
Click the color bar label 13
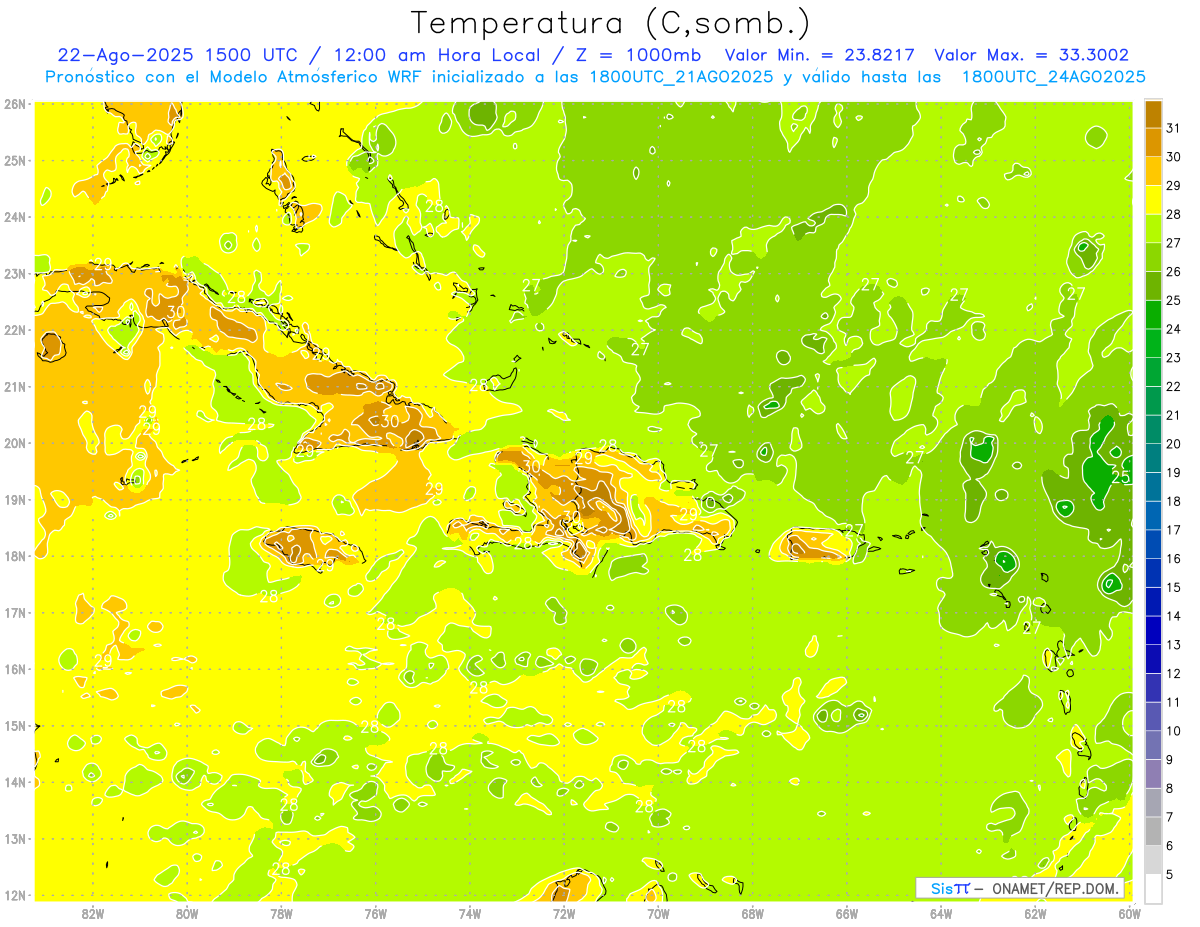(1174, 645)
